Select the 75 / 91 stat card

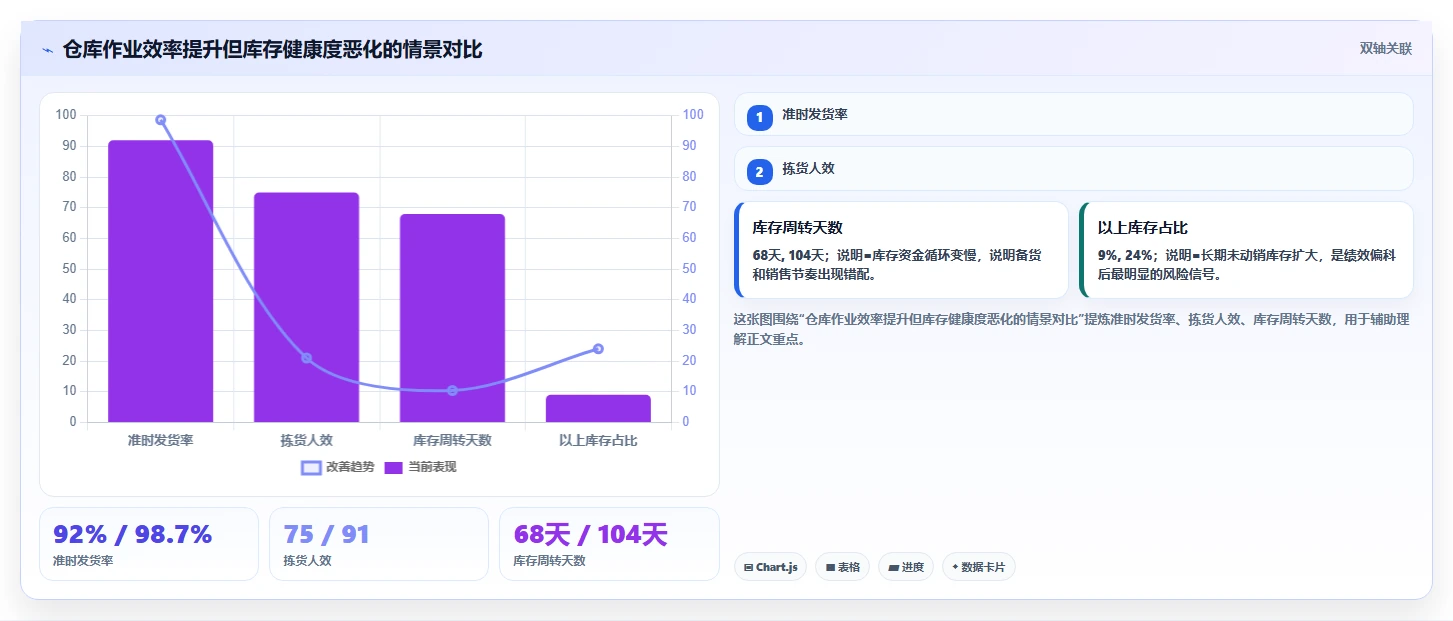pos(379,544)
